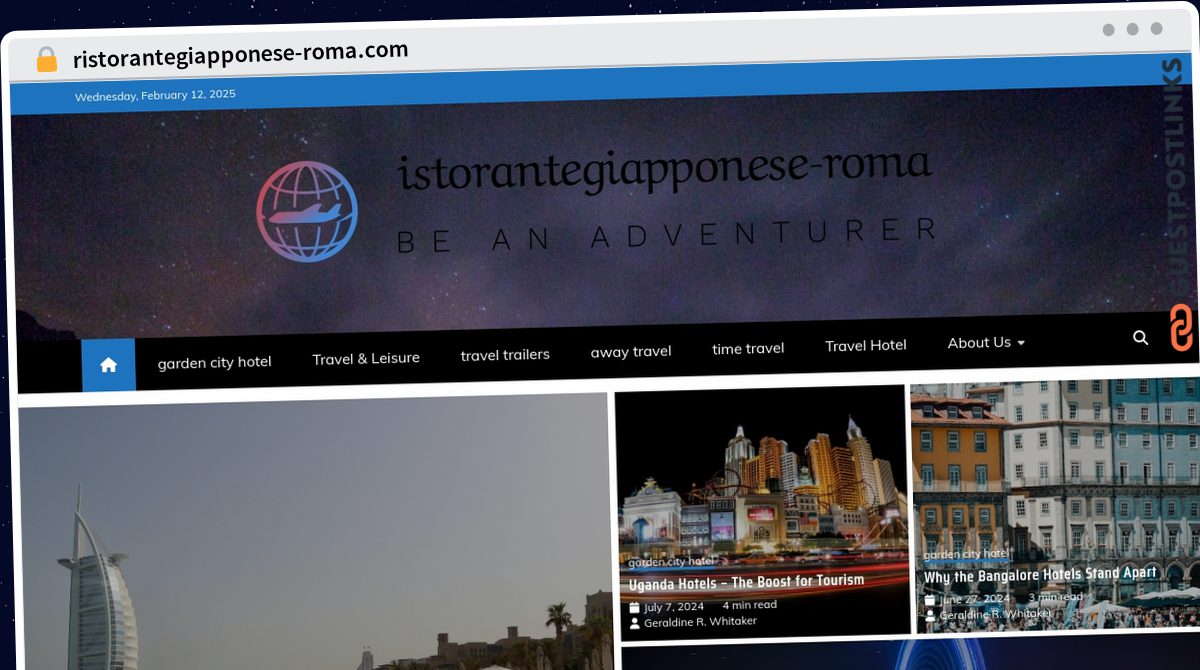1200x670 pixels.
Task: Click the Burj Al Arab featured image
Action: point(315,534)
